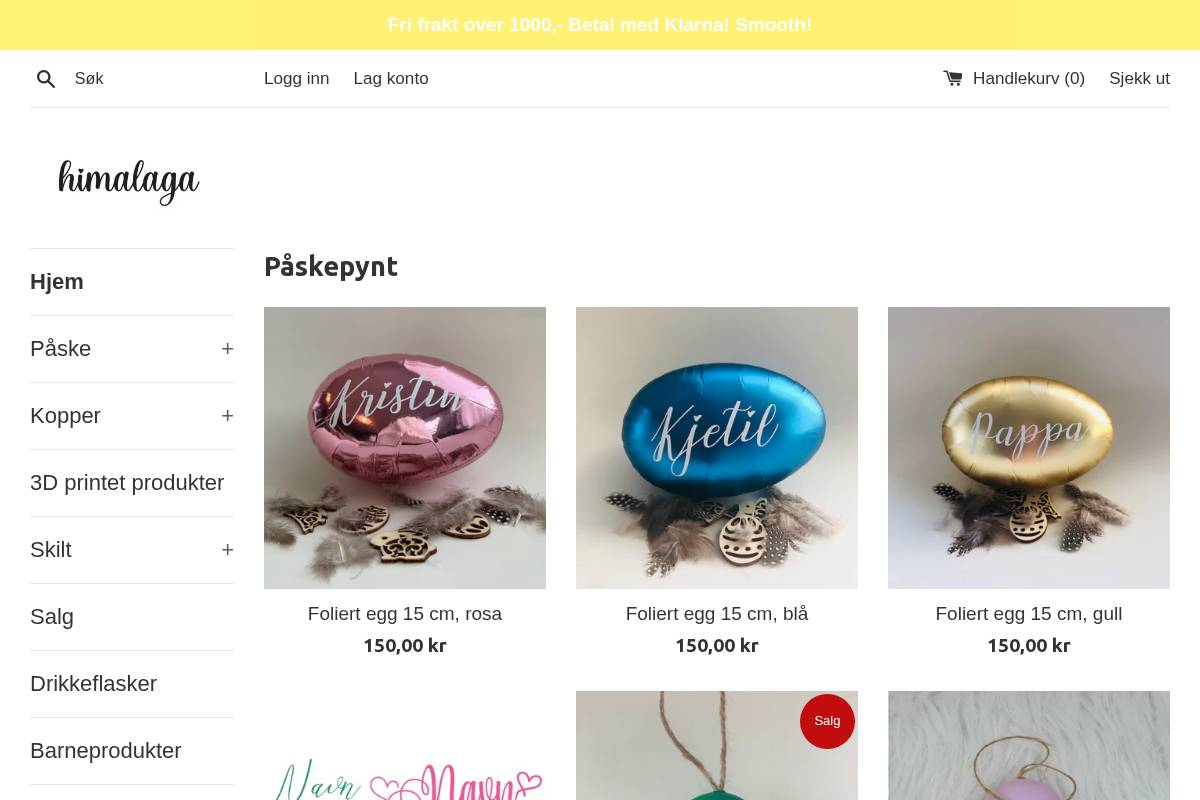Open Sjekk ut checkout link
This screenshot has width=1200, height=800.
pos(1139,78)
